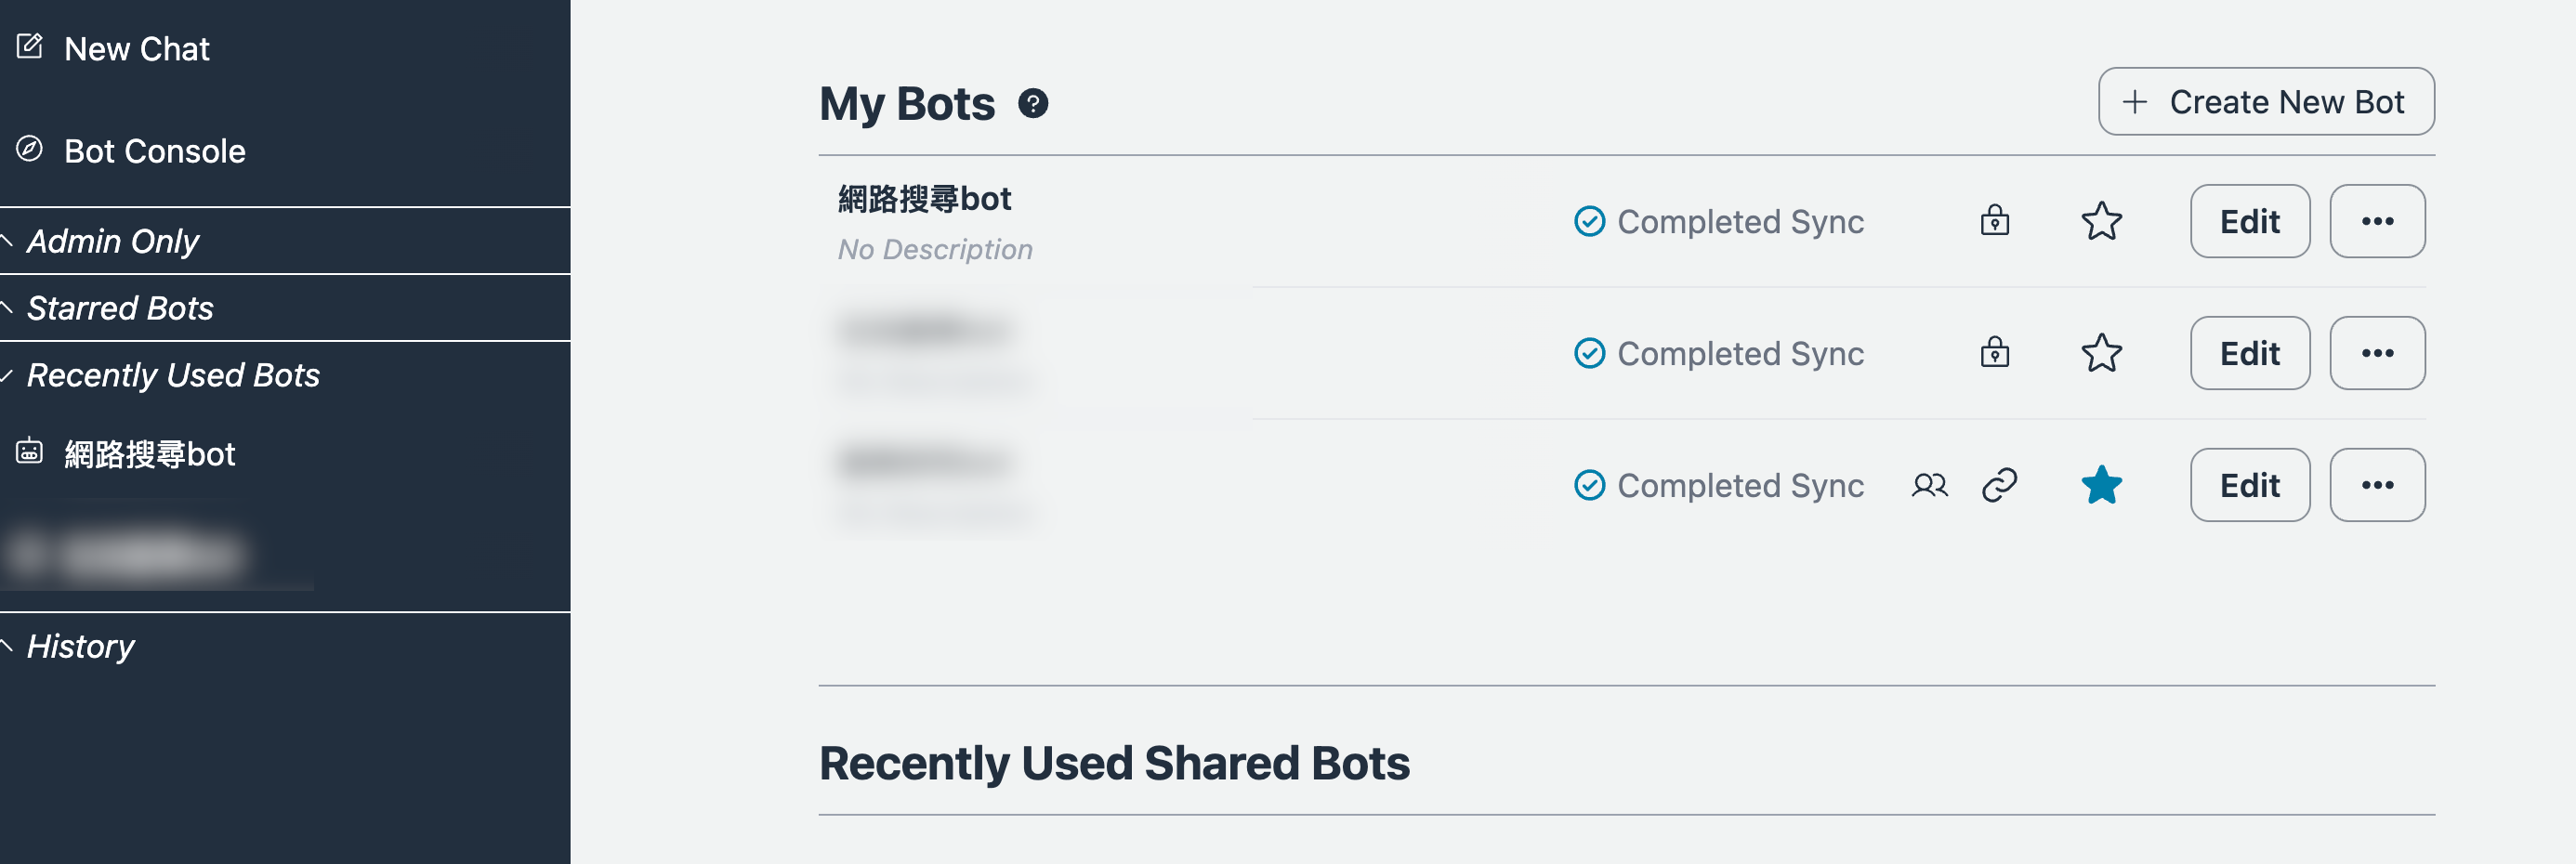Star the 網路搜尋bot in My Bots
The height and width of the screenshot is (864, 2576).
click(x=2101, y=221)
